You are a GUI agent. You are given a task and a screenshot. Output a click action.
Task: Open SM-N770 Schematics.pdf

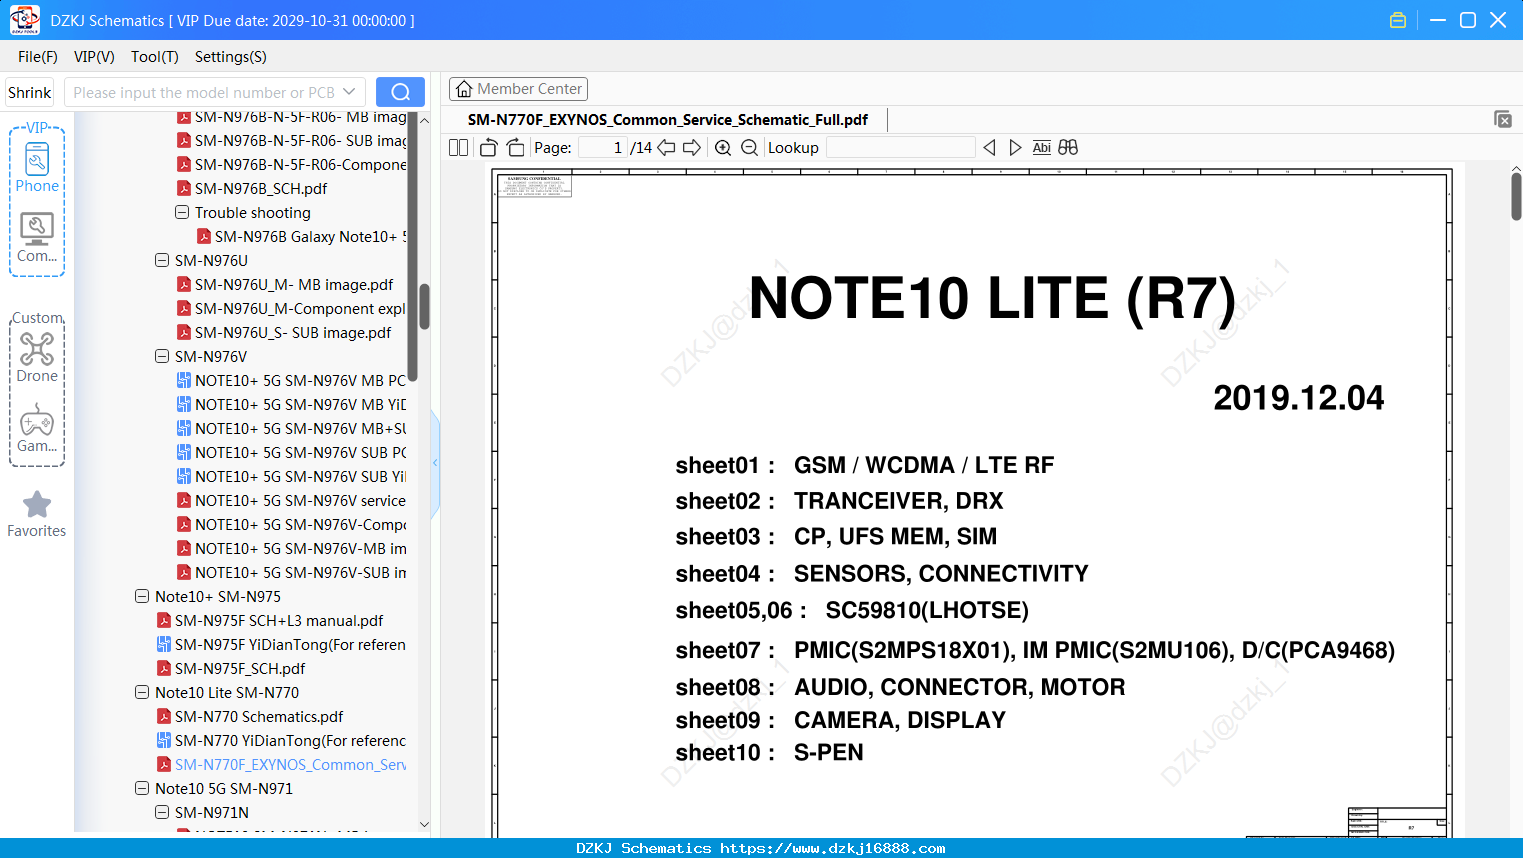(x=250, y=716)
